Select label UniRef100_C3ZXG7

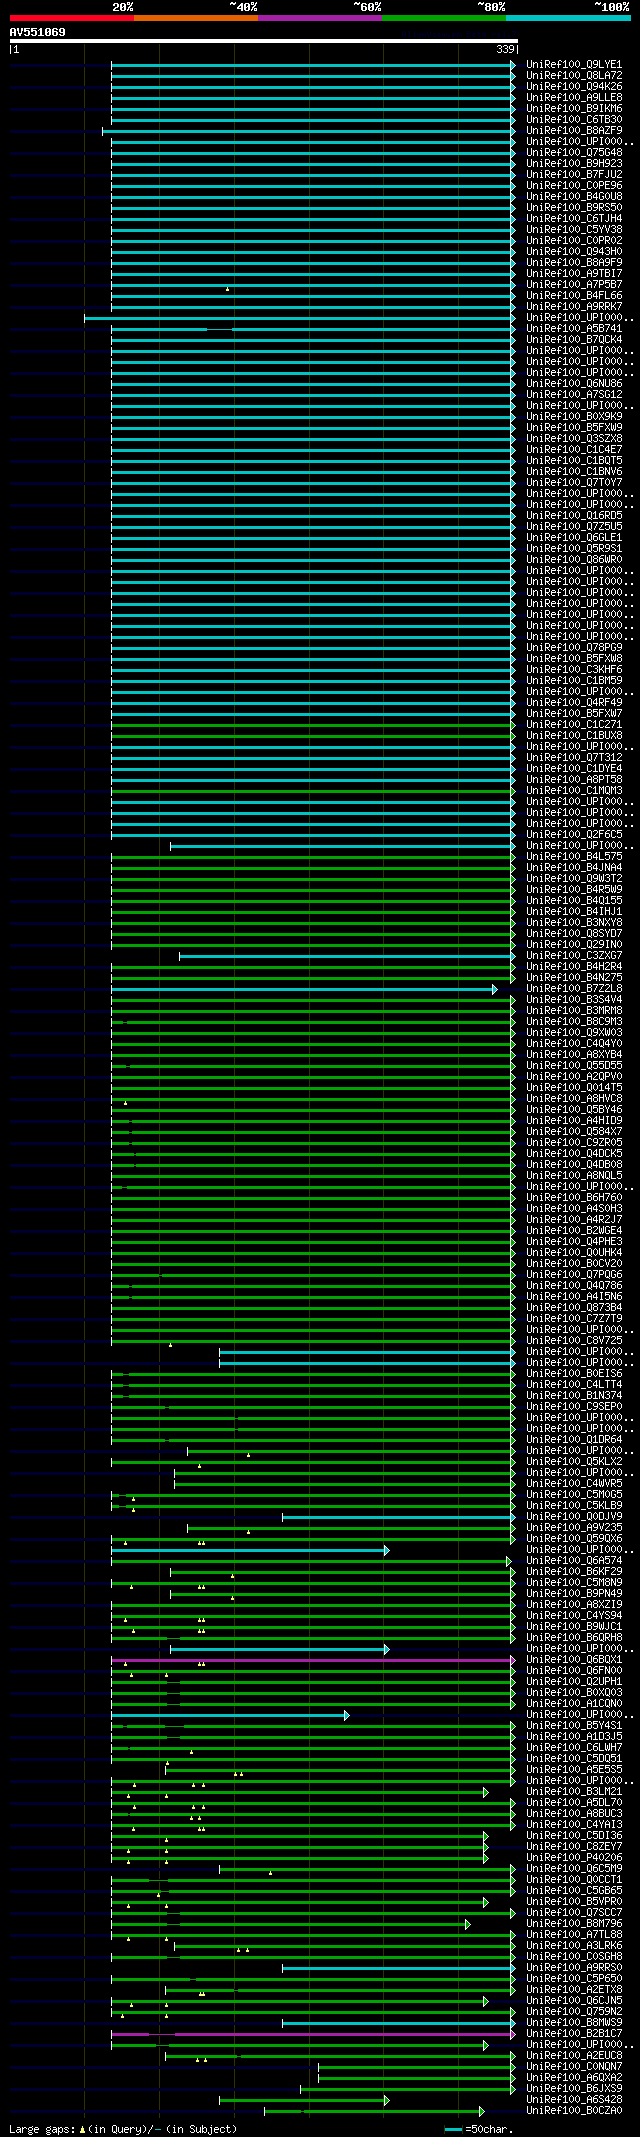point(574,956)
